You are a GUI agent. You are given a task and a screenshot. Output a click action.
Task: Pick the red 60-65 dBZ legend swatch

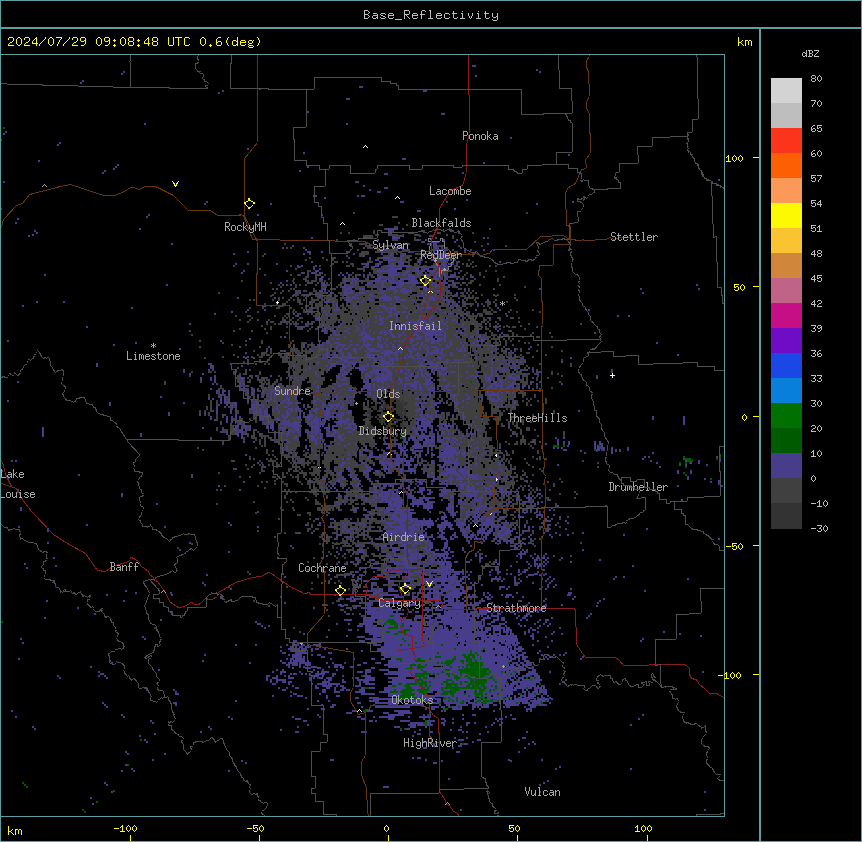coord(786,140)
